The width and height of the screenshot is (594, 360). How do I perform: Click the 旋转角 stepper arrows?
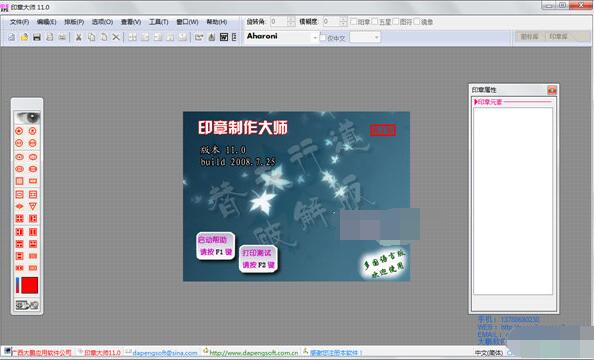(x=291, y=22)
